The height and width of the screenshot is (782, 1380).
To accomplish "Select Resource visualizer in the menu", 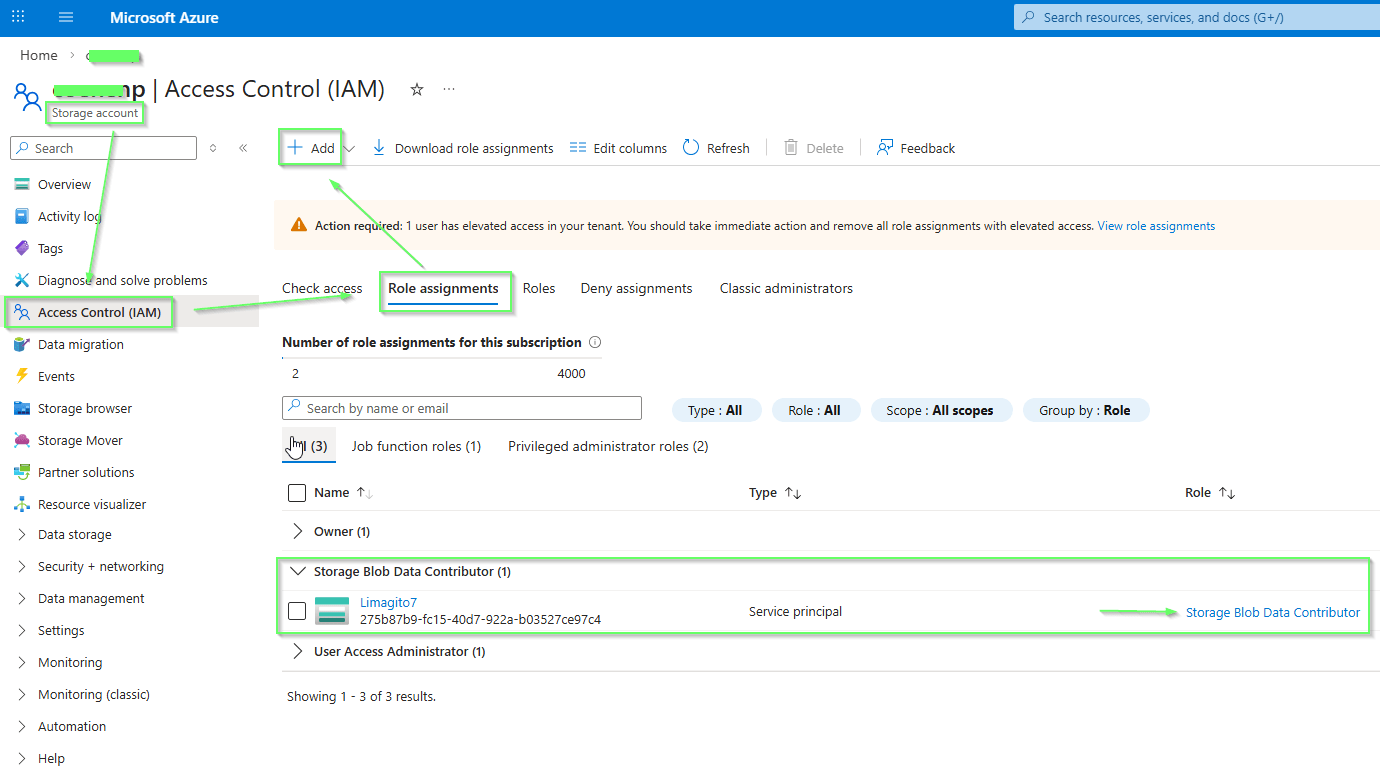I will point(92,504).
